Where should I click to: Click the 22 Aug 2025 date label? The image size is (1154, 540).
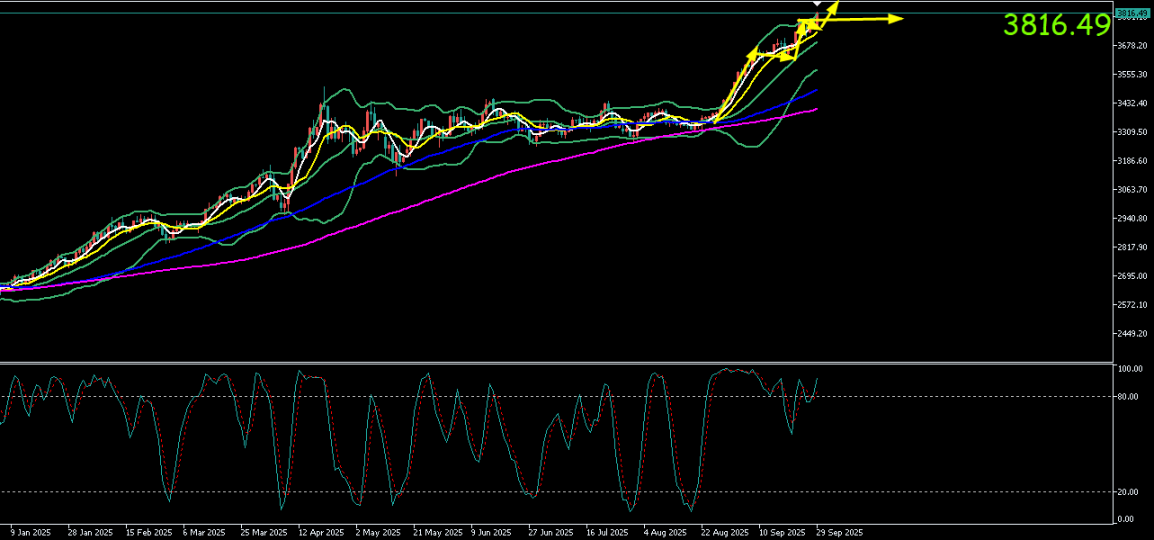click(723, 533)
